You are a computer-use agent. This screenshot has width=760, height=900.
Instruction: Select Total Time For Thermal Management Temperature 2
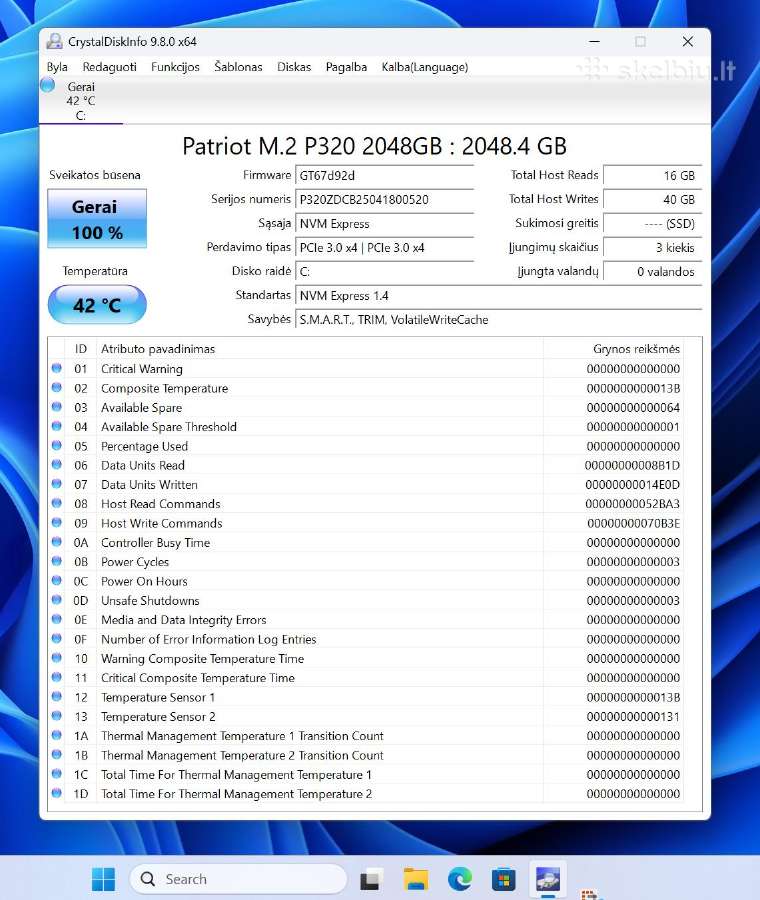pyautogui.click(x=366, y=794)
